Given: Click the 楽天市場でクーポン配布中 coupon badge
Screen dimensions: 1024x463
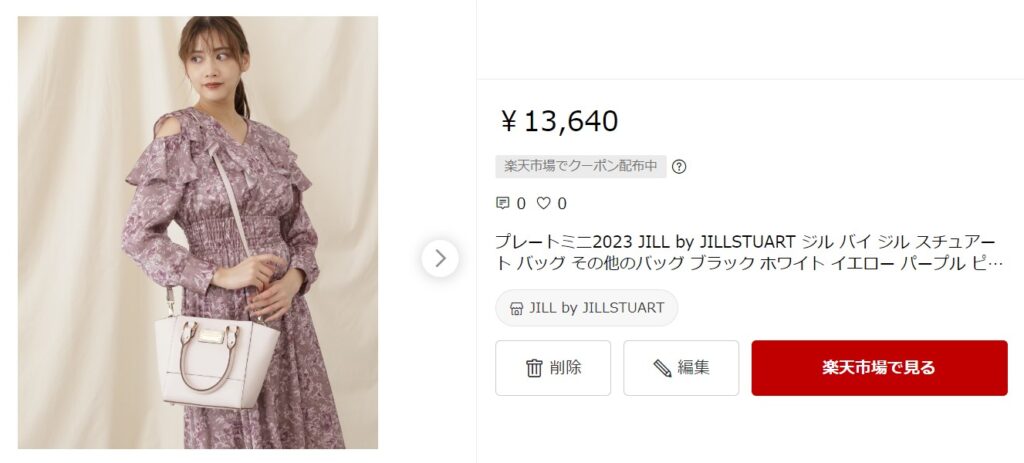Looking at the screenshot, I should (x=581, y=167).
